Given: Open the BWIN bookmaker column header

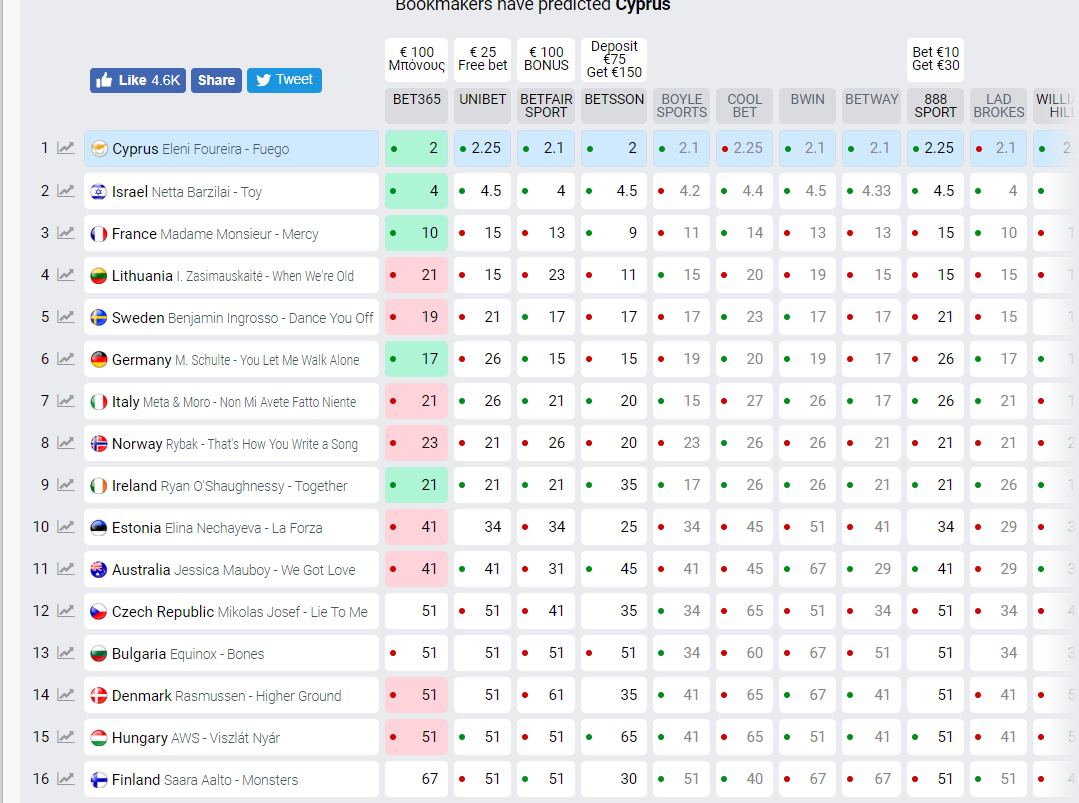Looking at the screenshot, I should 807,106.
